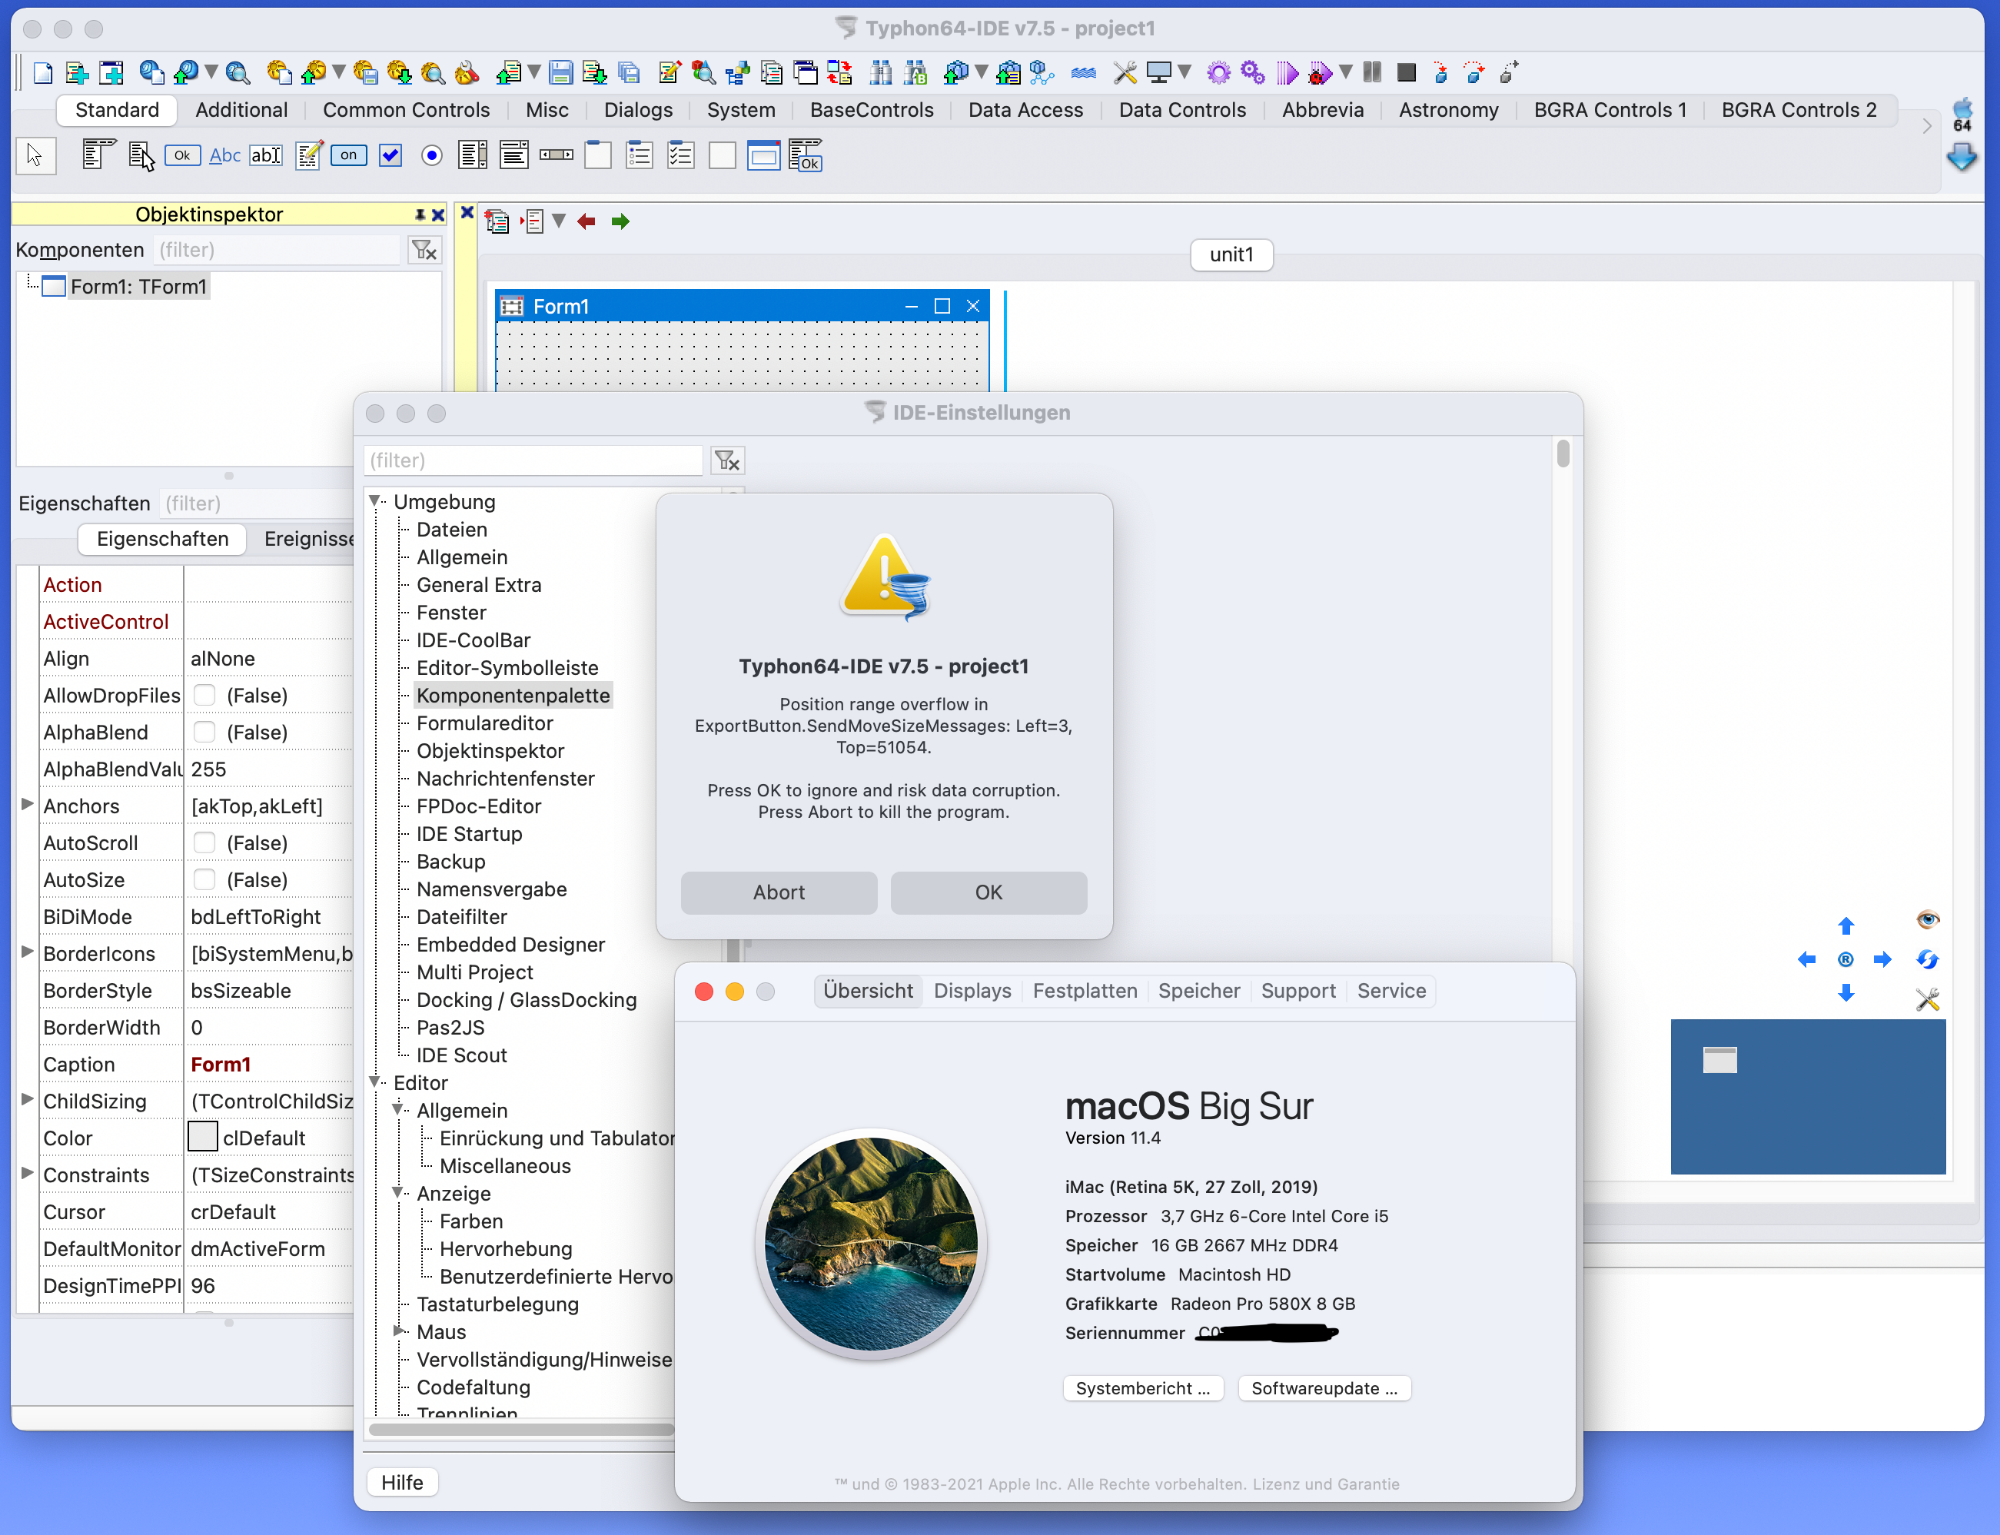Open the run mode dropdown next to the ladybug icon
The image size is (2000, 1535).
(x=1346, y=72)
